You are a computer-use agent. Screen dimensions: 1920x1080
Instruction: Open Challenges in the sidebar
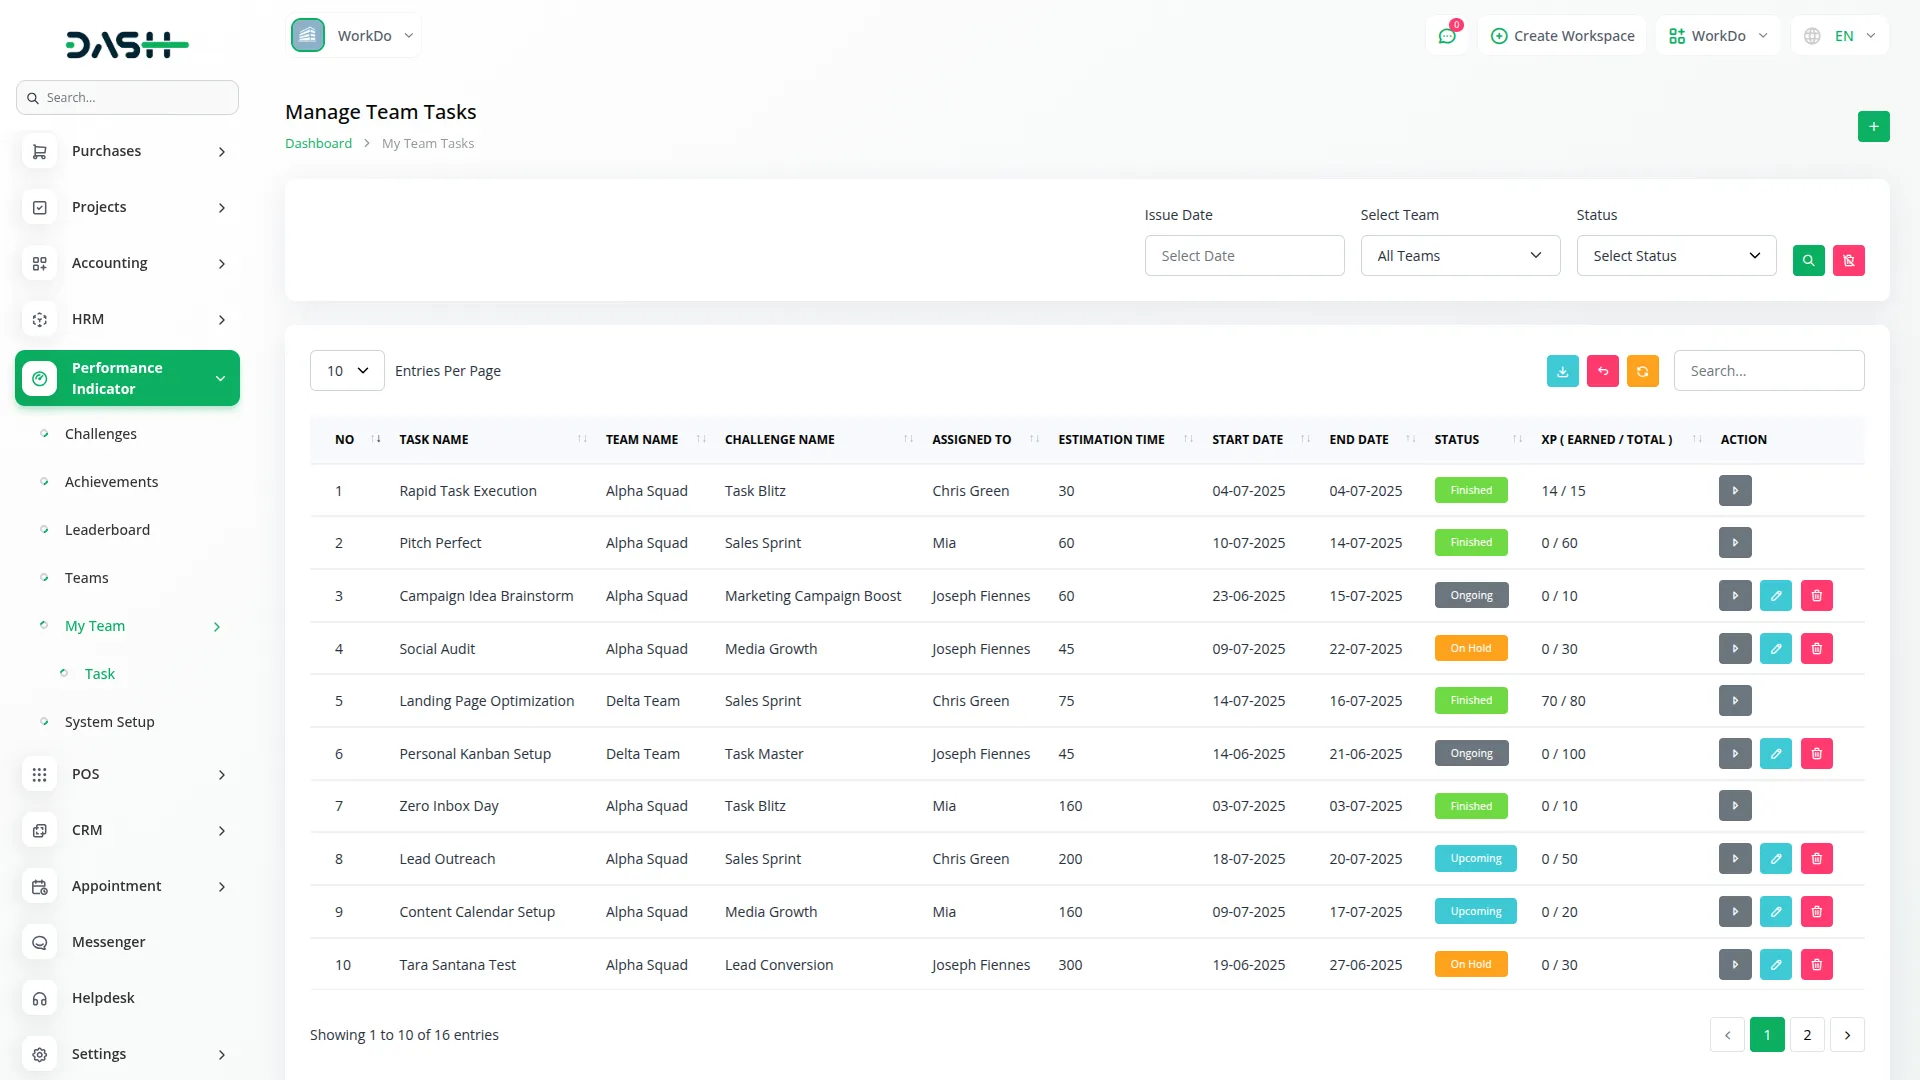point(100,434)
